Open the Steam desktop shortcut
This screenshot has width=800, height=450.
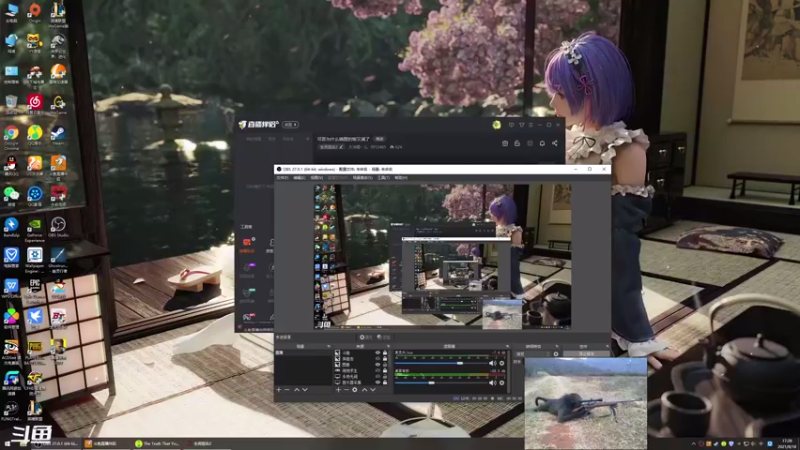(x=58, y=134)
